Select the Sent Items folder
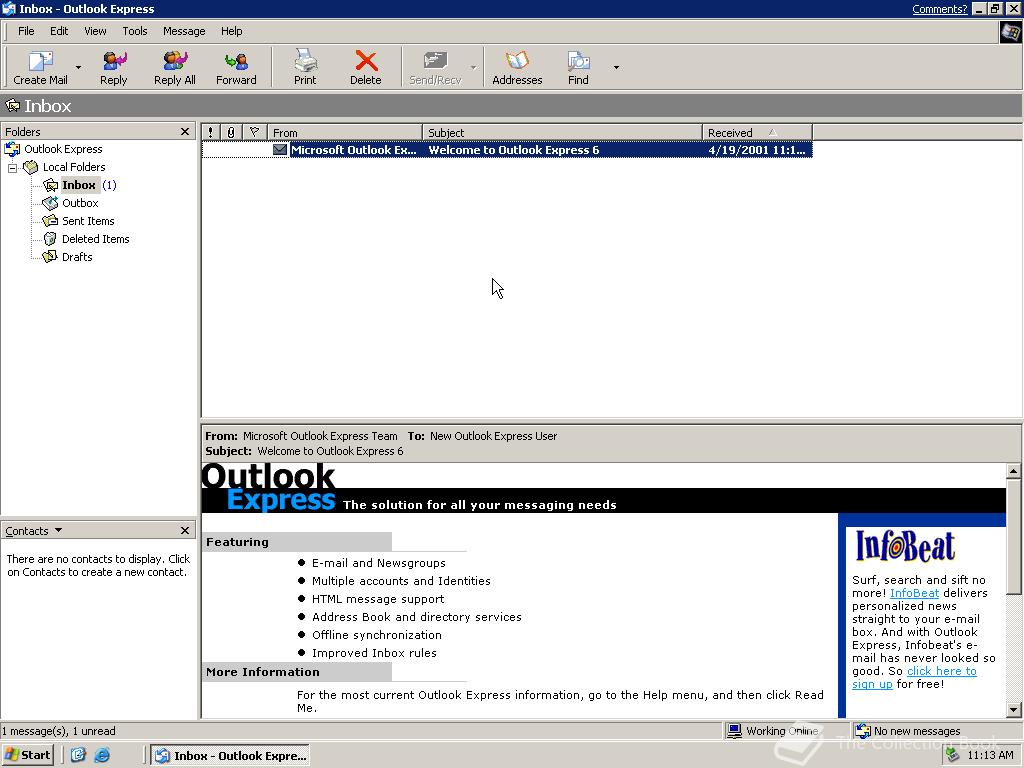The height and width of the screenshot is (768, 1024). pyautogui.click(x=88, y=221)
